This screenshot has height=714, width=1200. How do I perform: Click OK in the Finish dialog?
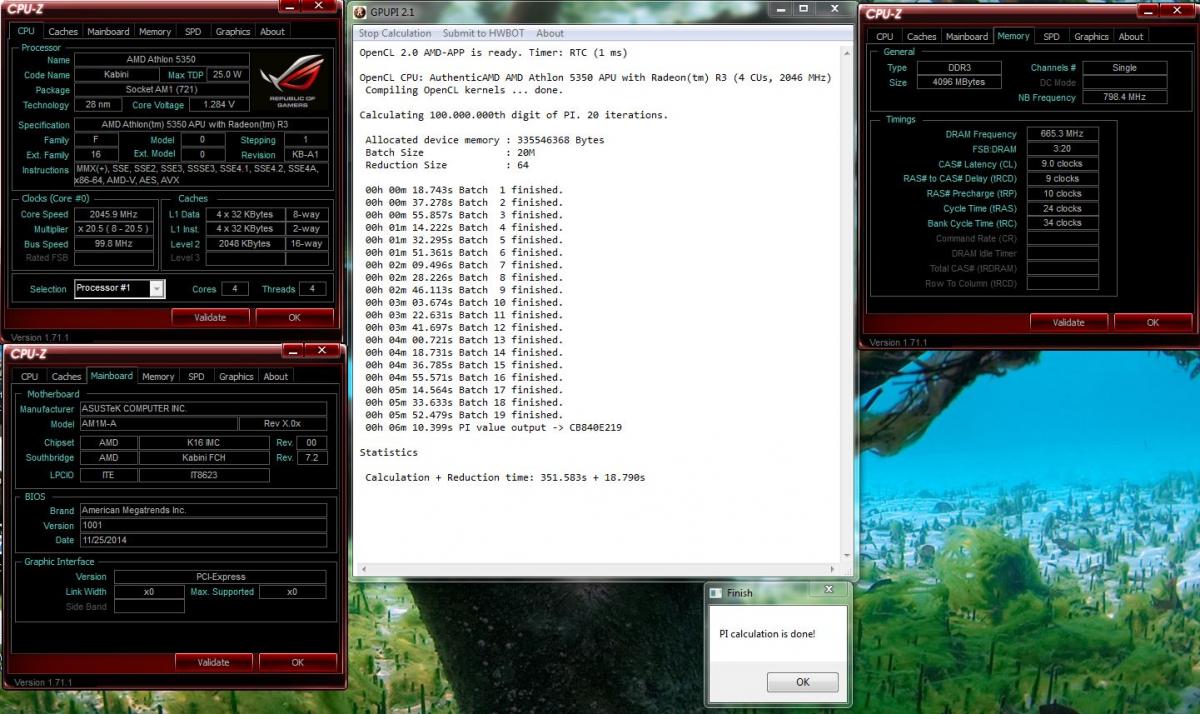pos(802,682)
